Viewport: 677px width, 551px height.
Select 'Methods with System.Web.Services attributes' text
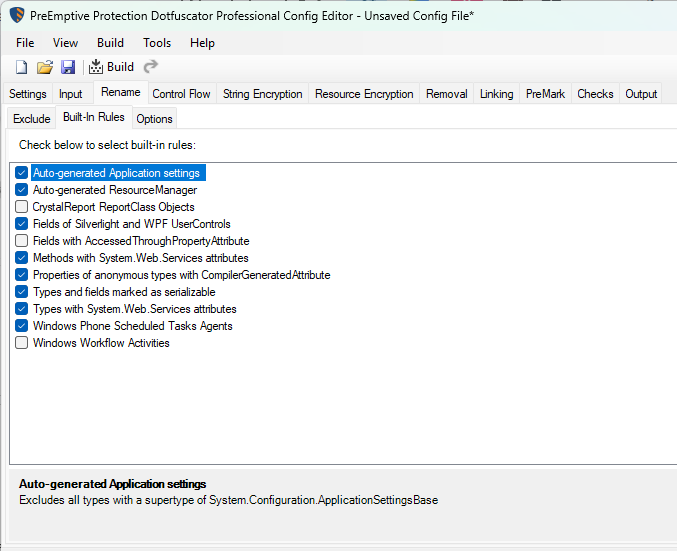point(141,258)
